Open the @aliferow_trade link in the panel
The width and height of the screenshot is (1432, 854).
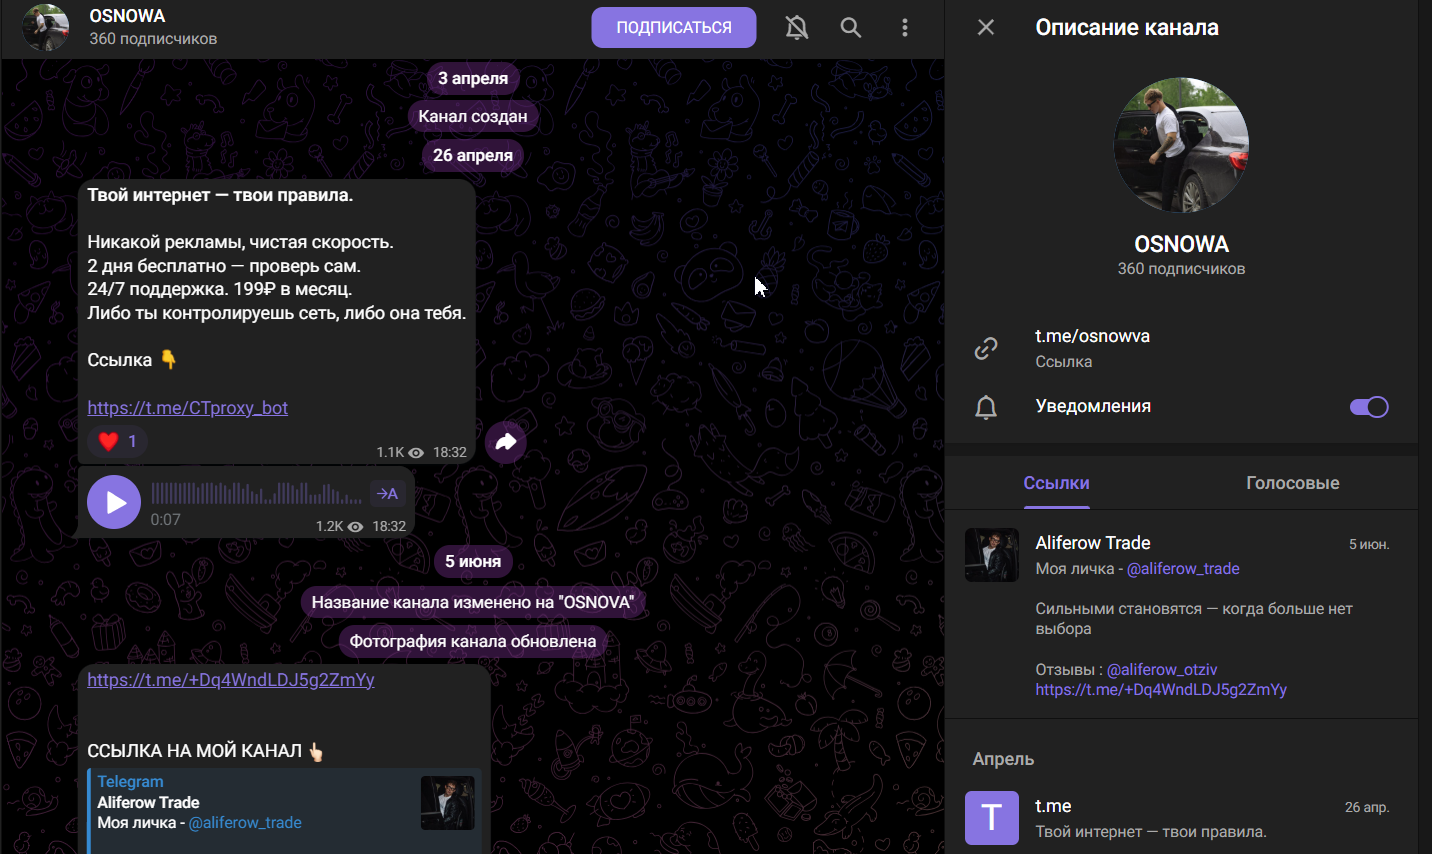[1184, 568]
